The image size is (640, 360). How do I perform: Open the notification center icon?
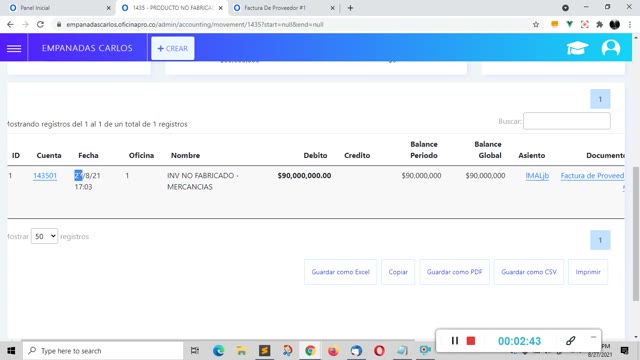point(624,351)
